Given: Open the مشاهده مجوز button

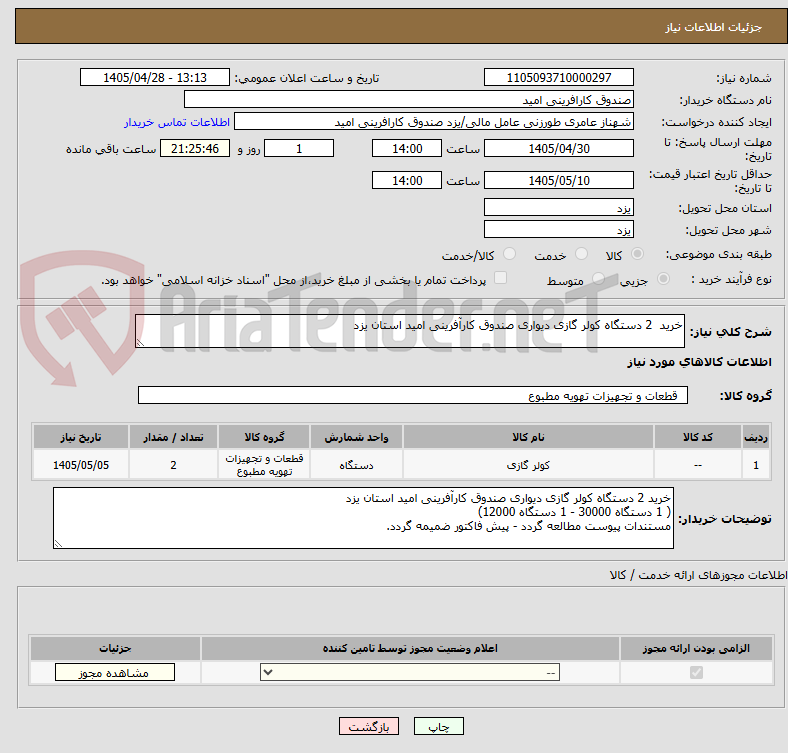Looking at the screenshot, I should coord(115,673).
